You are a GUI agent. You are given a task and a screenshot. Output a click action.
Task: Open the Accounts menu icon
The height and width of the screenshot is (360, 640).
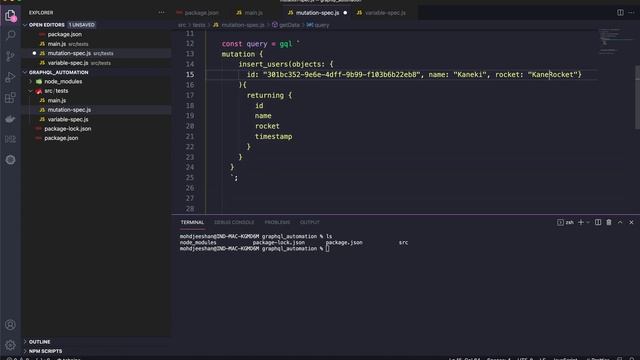pyautogui.click(x=10, y=325)
